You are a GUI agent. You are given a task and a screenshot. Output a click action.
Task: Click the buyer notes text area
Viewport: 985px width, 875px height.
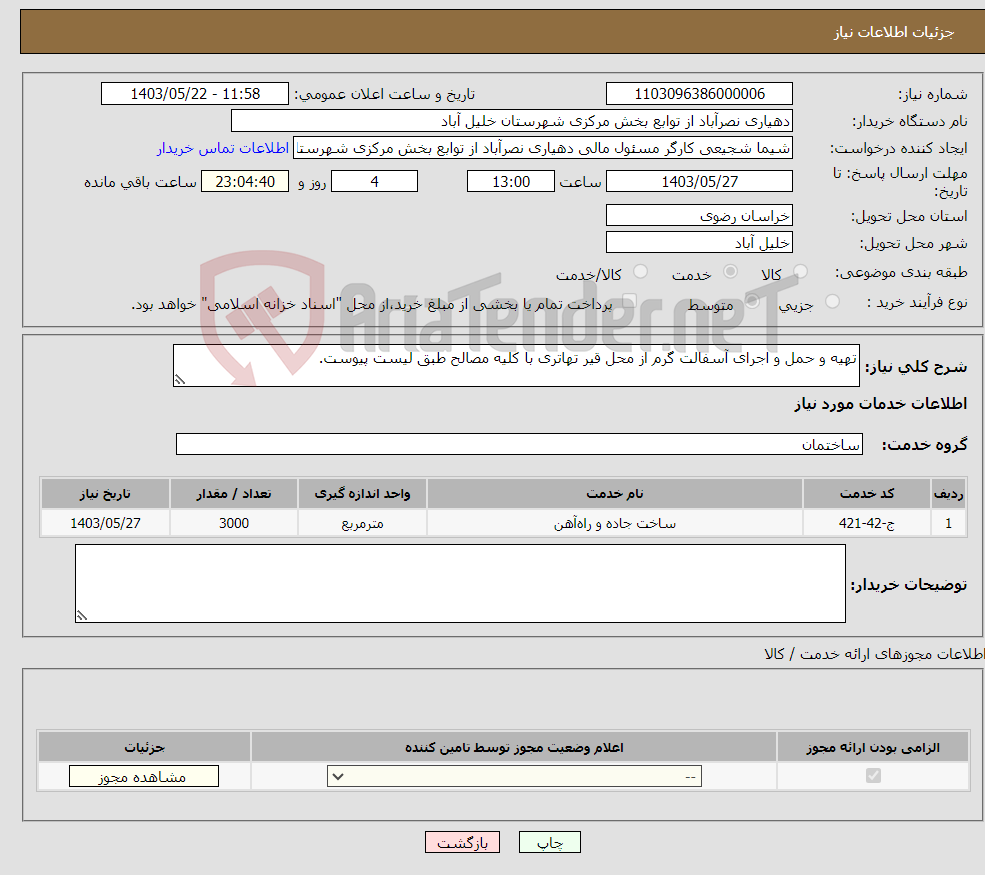(x=460, y=584)
